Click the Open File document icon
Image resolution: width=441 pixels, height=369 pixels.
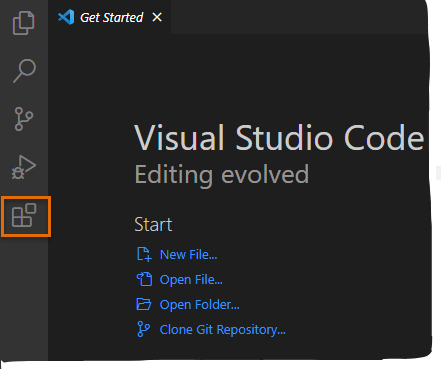click(144, 279)
